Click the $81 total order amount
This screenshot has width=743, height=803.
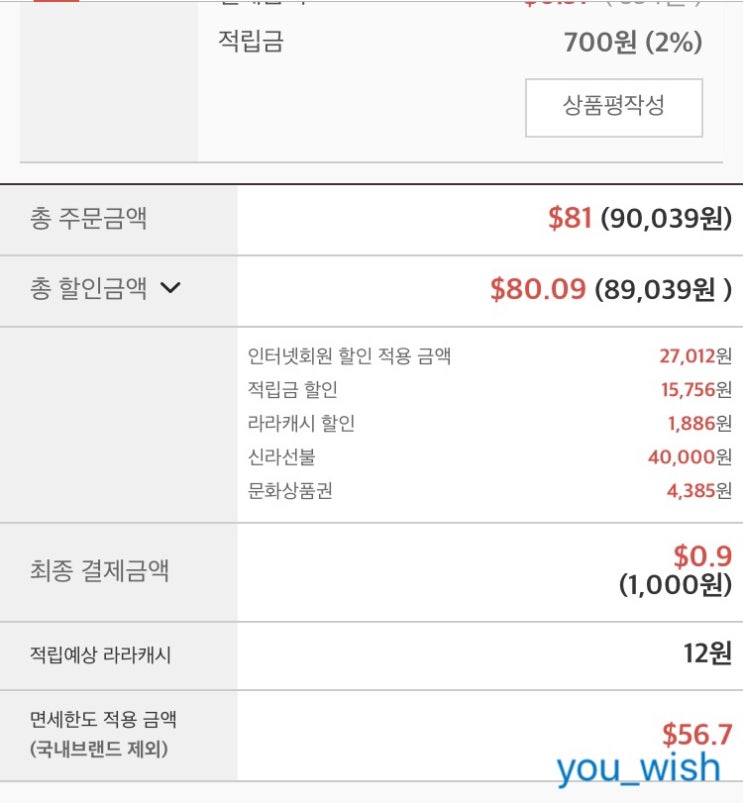click(x=570, y=218)
